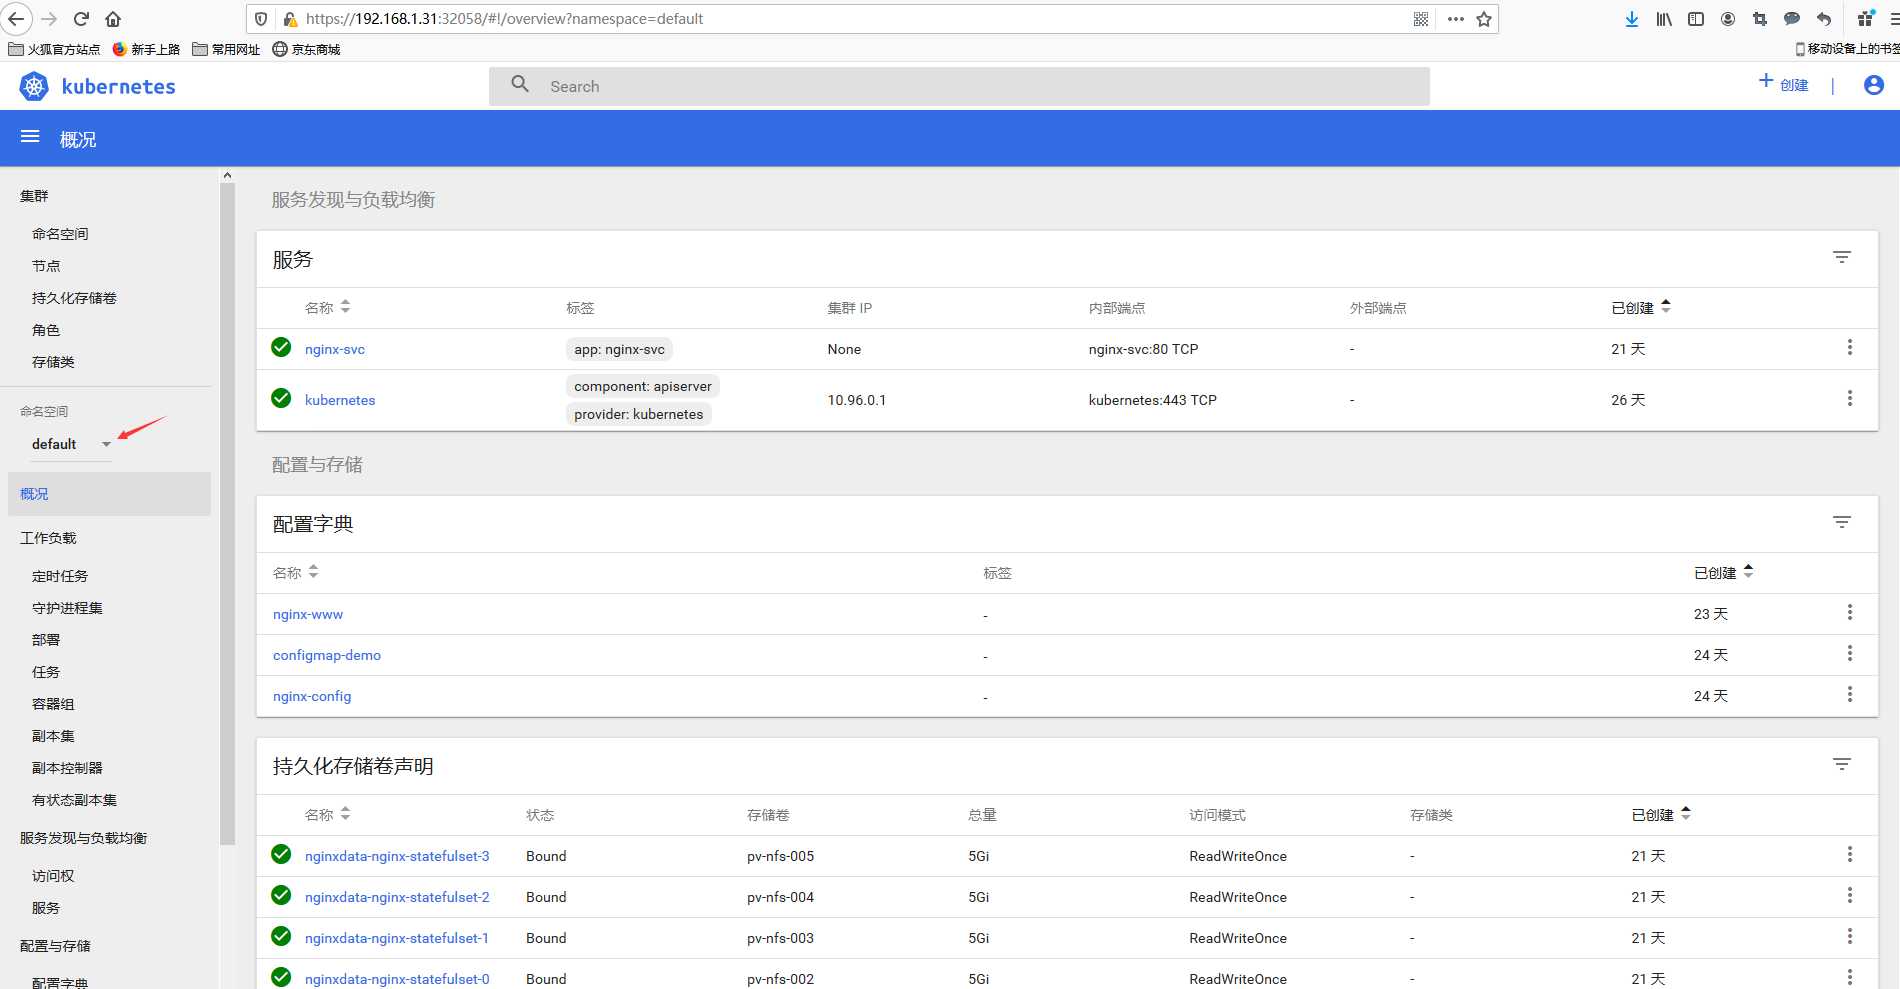Open the nginx-www config map link
1900x989 pixels.
308,614
